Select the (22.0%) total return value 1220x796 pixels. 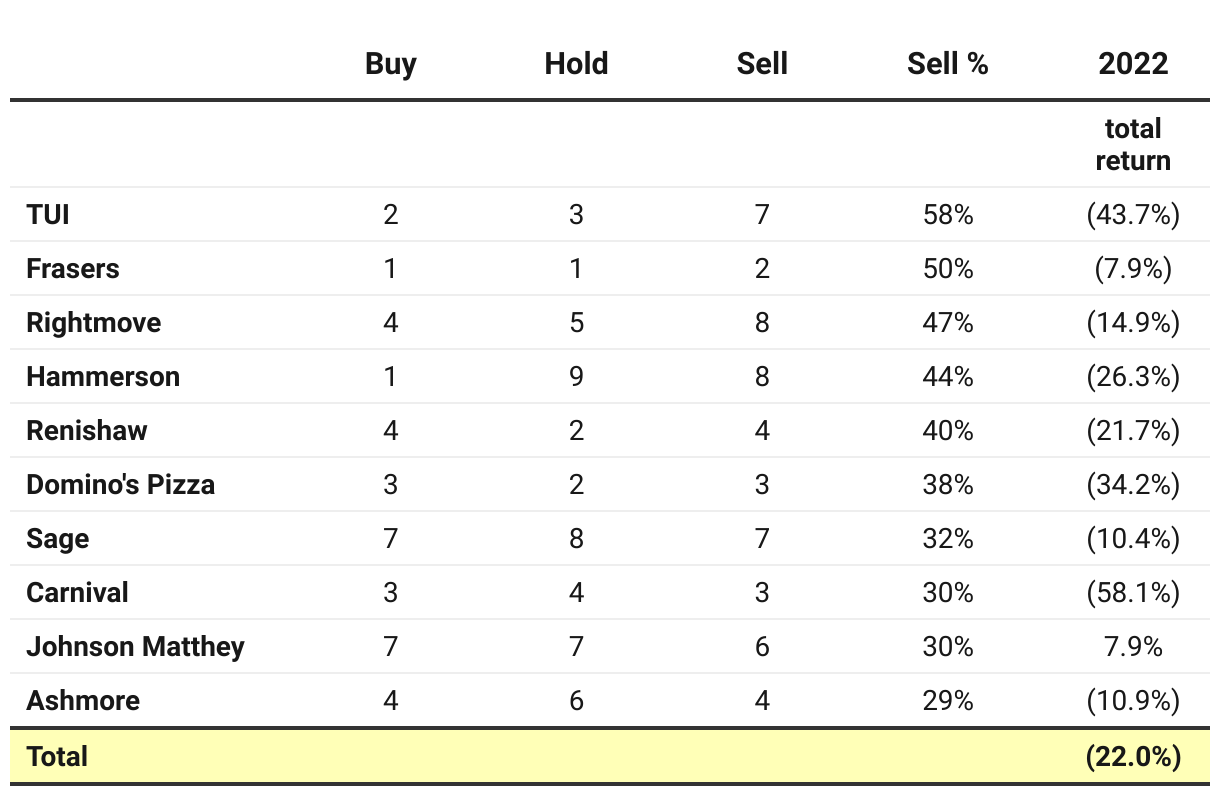coord(1133,757)
